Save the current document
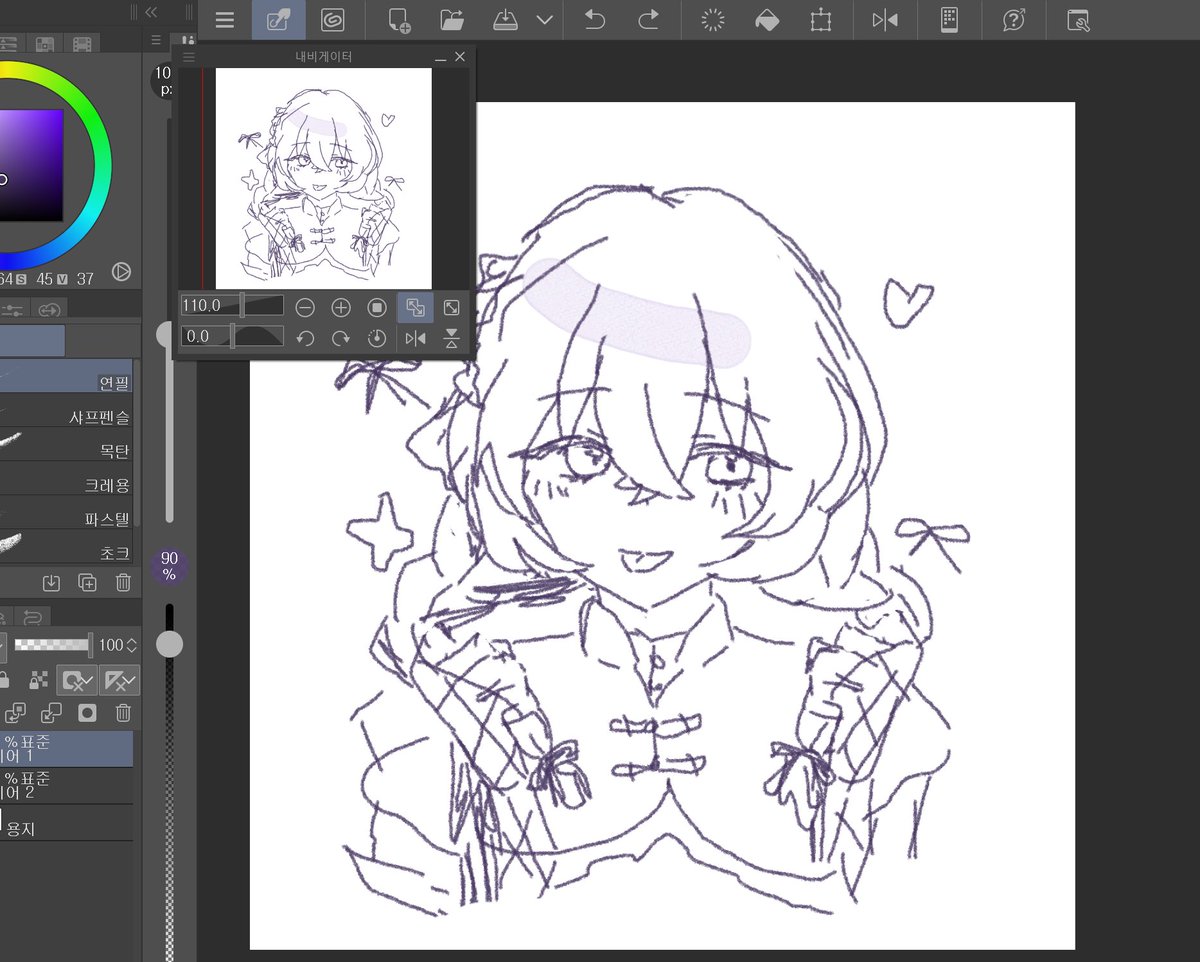The width and height of the screenshot is (1200, 962). [x=506, y=20]
